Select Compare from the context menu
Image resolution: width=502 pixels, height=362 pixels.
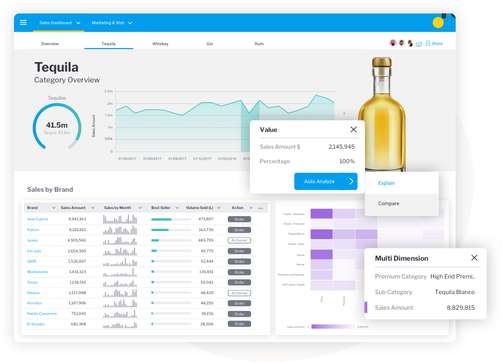388,203
